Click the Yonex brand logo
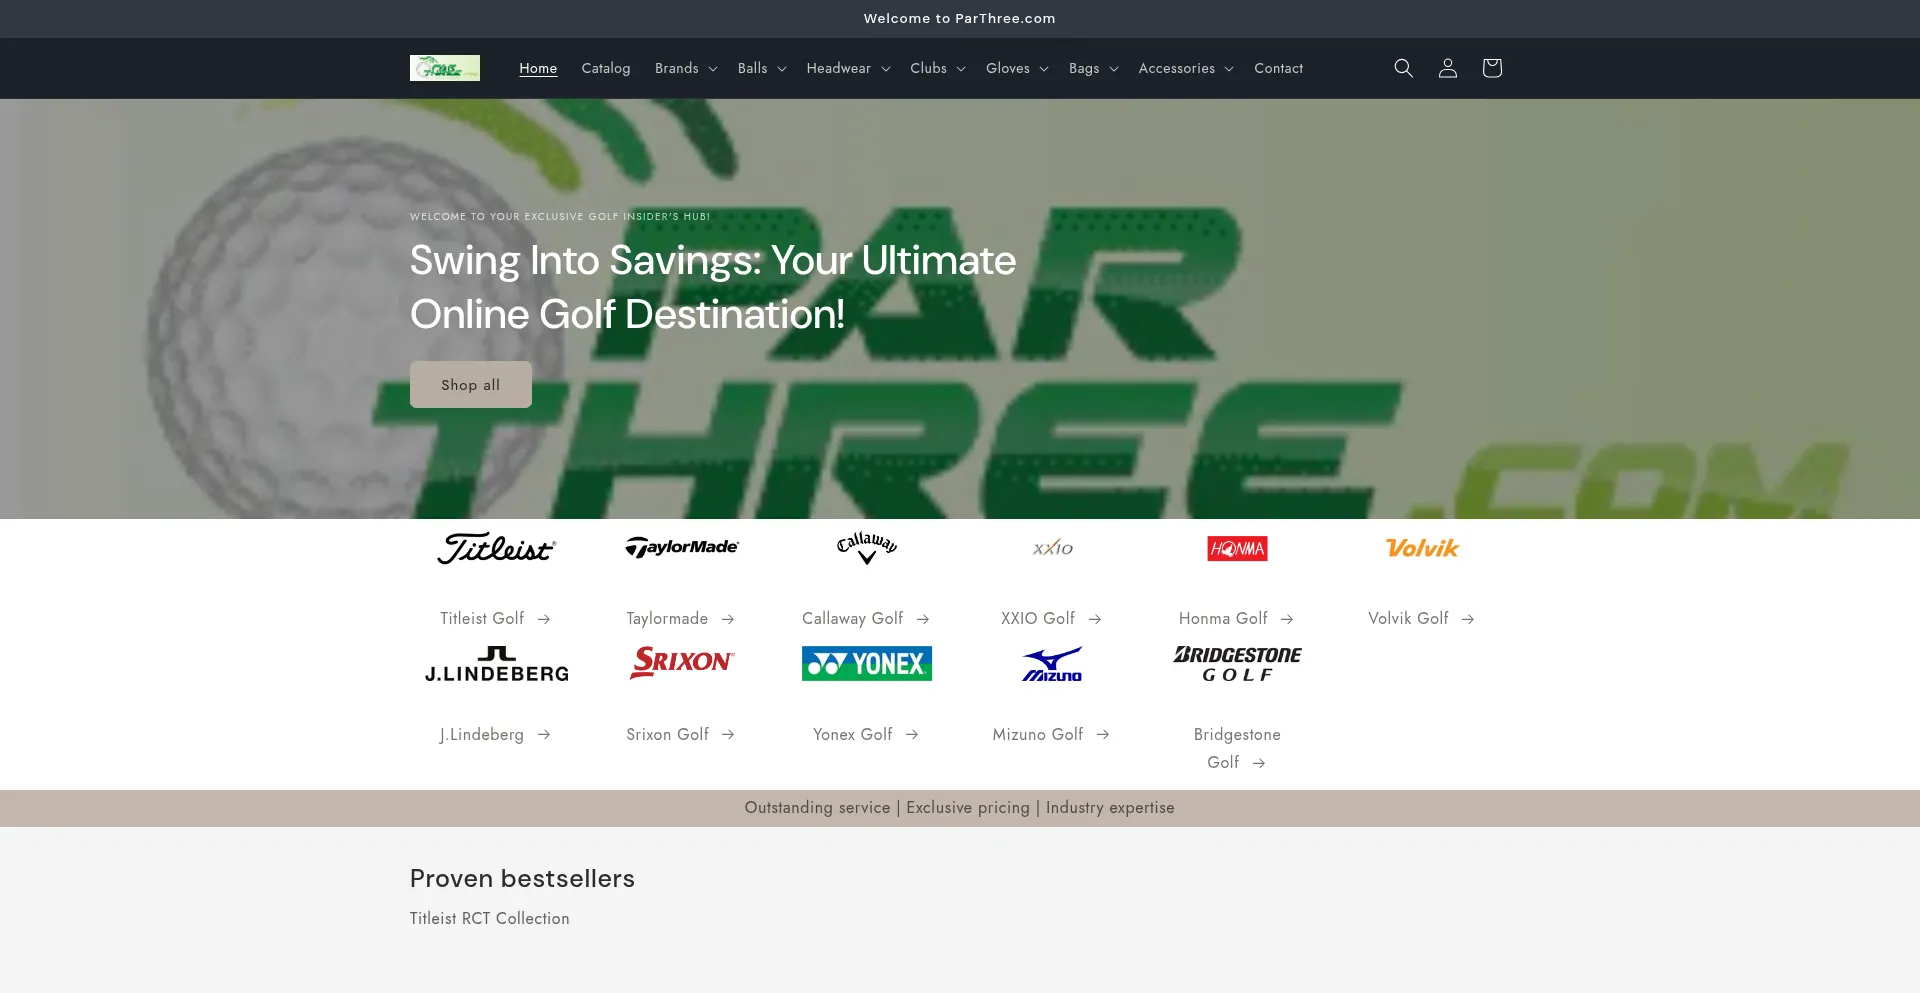 [867, 663]
